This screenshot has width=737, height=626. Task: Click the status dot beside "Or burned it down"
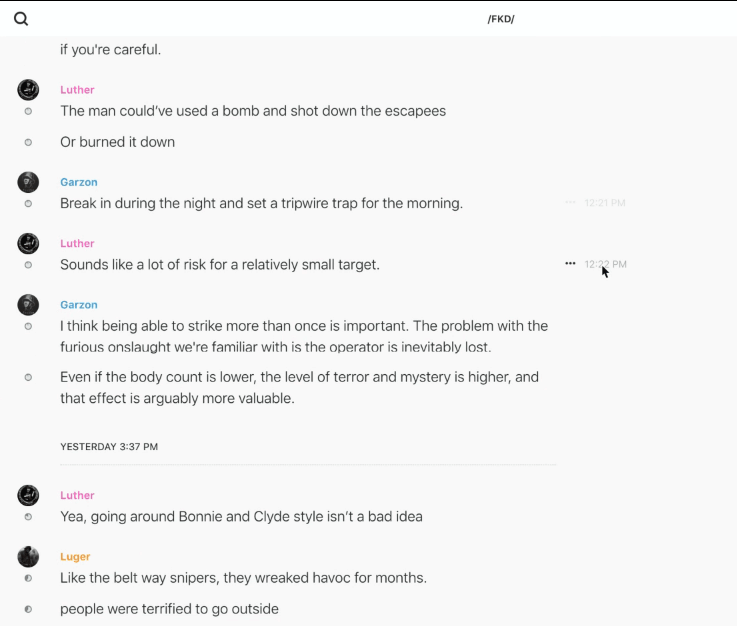pyautogui.click(x=28, y=142)
